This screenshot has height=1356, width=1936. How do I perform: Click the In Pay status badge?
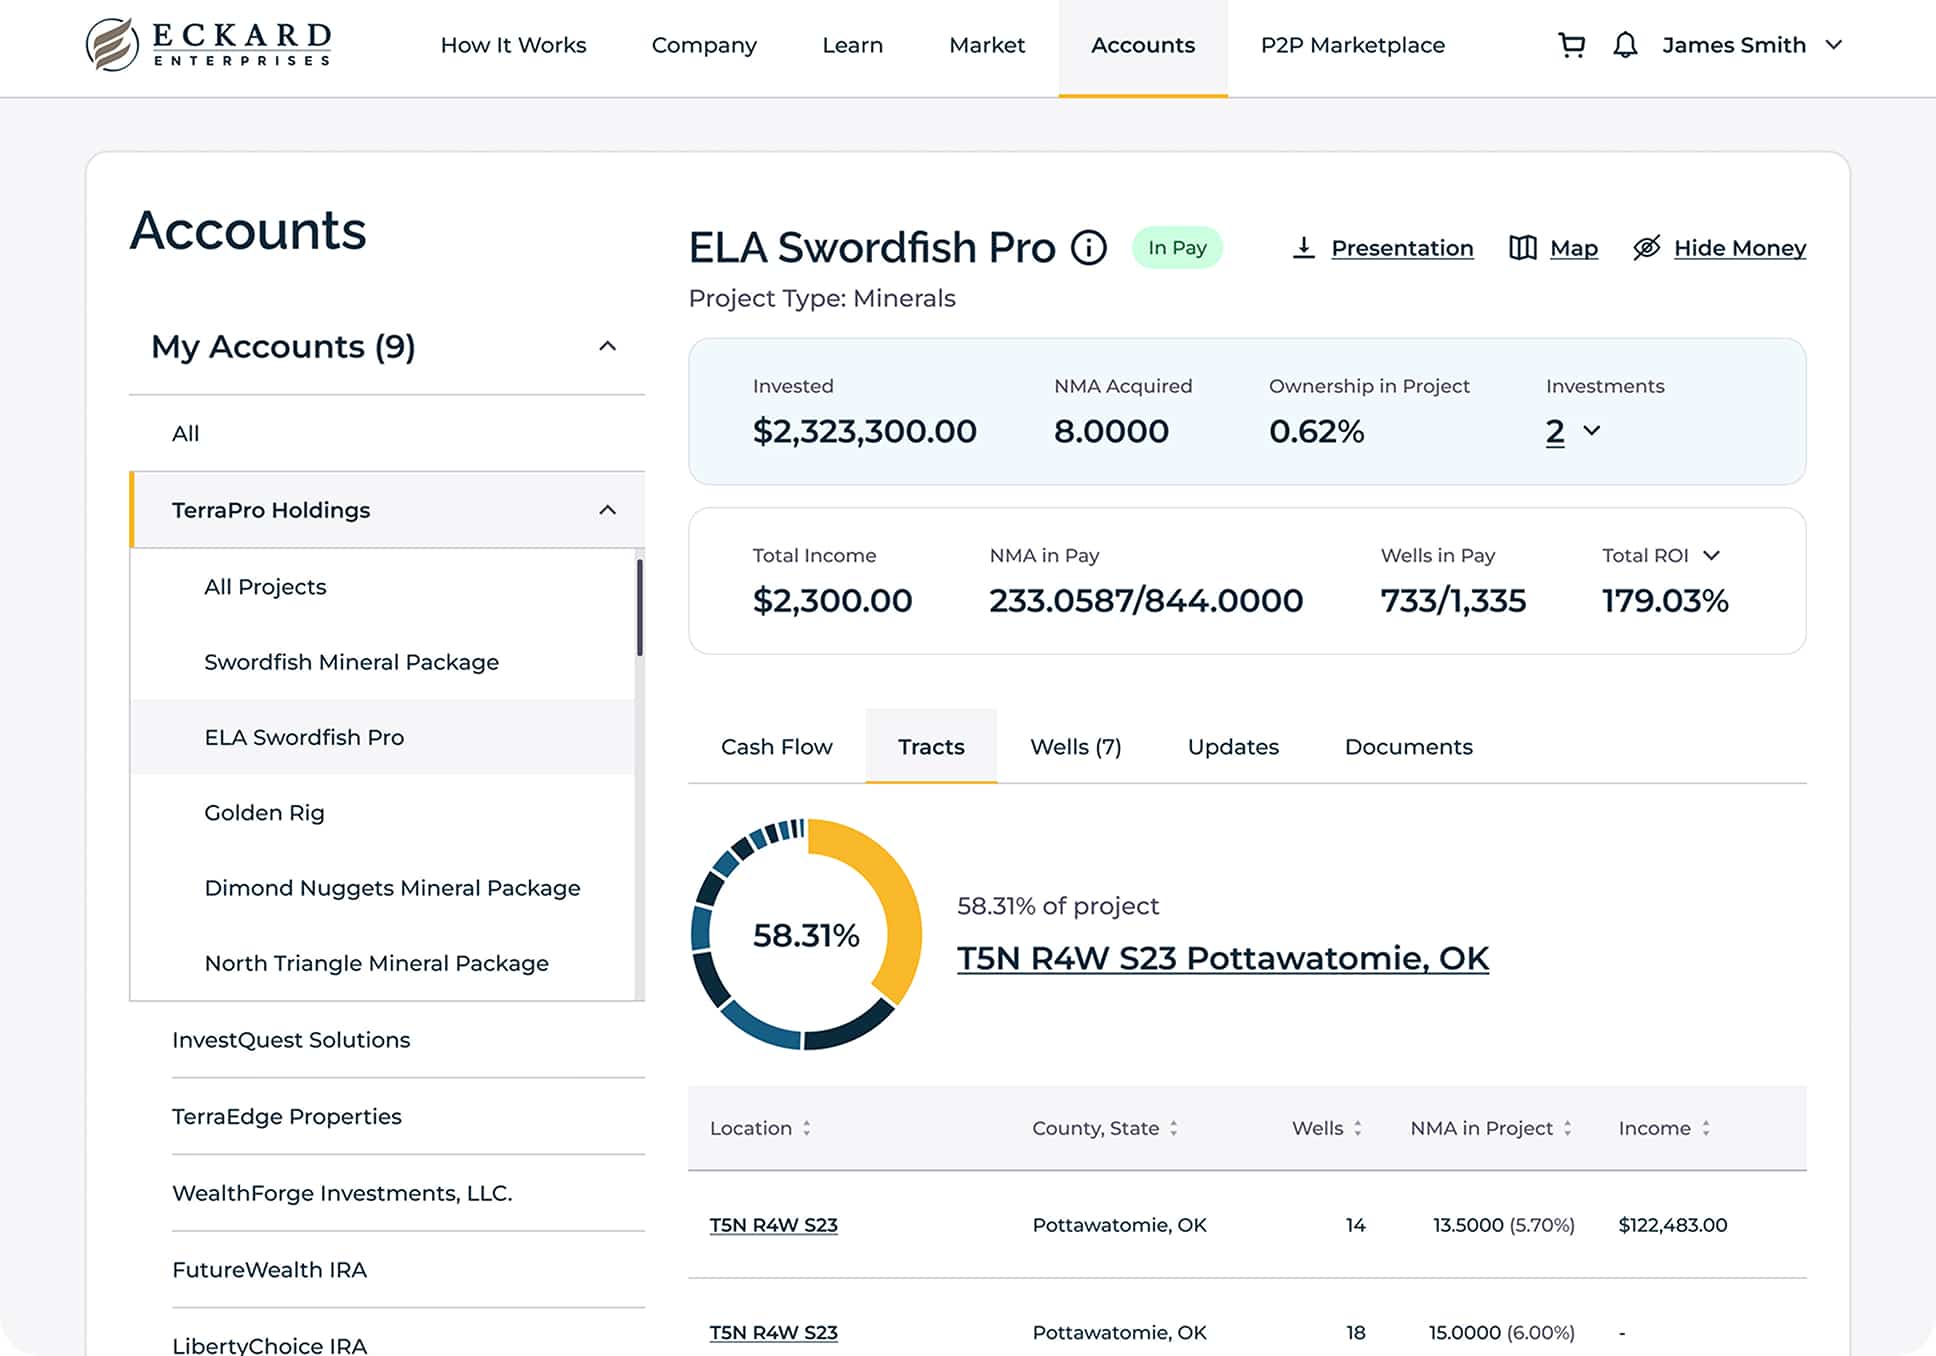[1177, 247]
